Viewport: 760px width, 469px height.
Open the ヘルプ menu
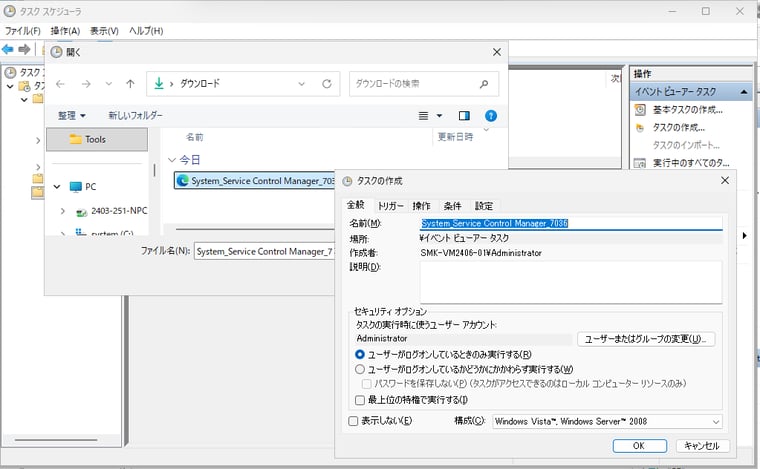[146, 31]
